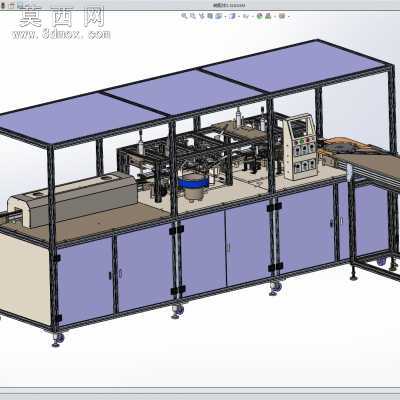Click the View Settings monitor icon
The width and height of the screenshot is (400, 400).
coord(282,16)
